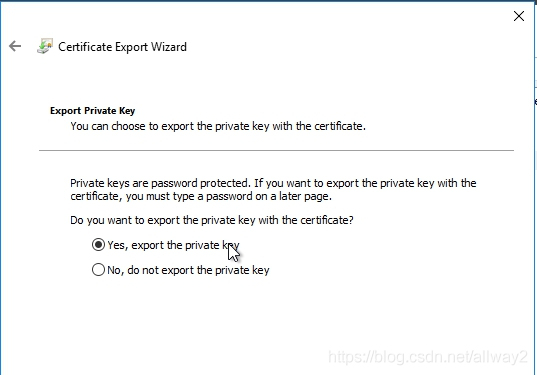Click the background window strip at right edge

[535, 188]
